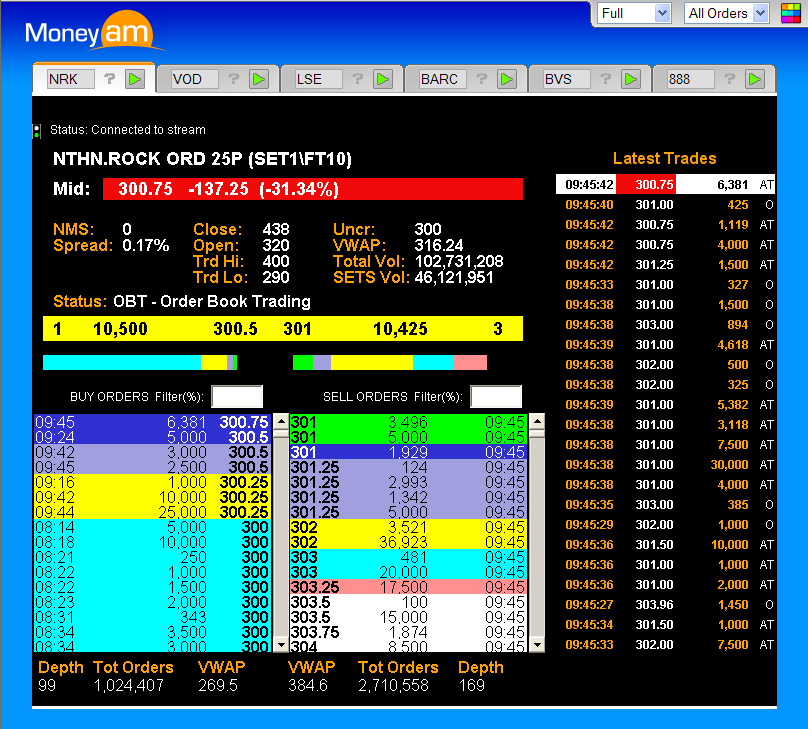This screenshot has width=808, height=729.
Task: Select buy order 08:31 for 343 shares
Action: coord(152,617)
